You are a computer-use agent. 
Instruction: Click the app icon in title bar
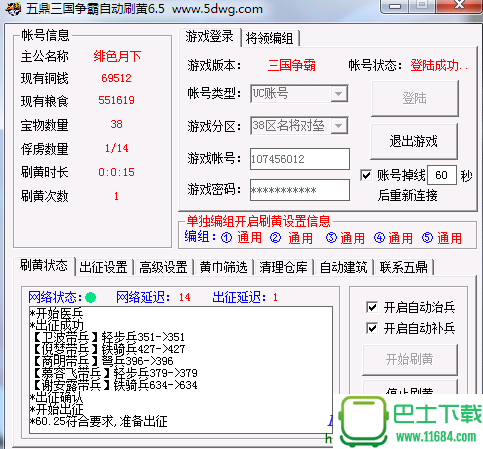(x=13, y=9)
